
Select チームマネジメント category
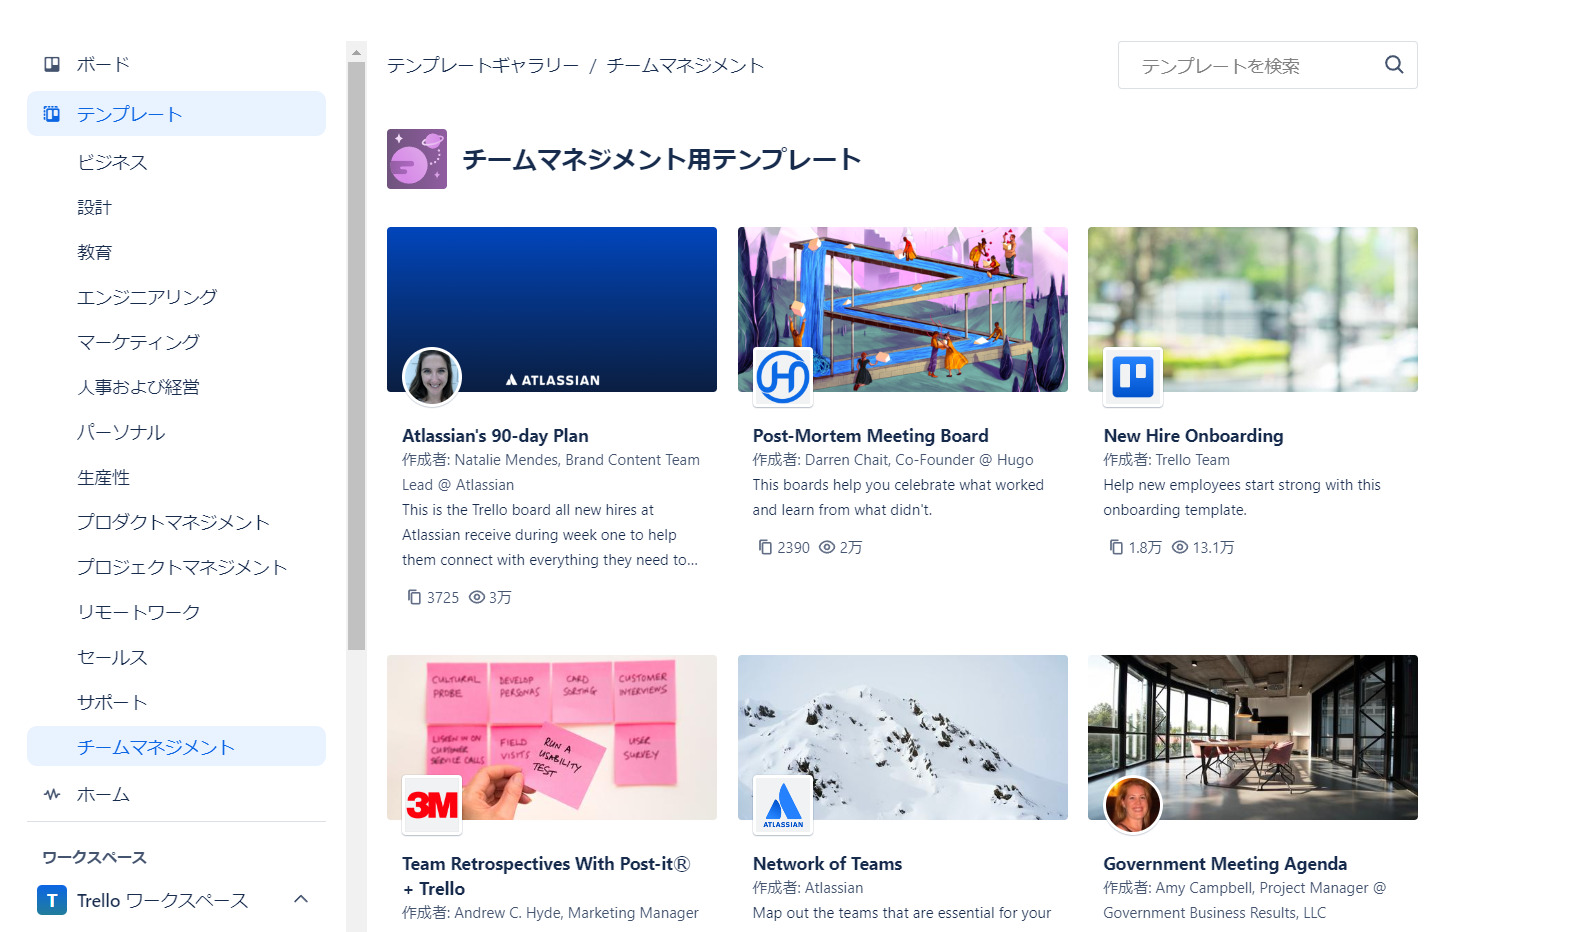click(176, 746)
